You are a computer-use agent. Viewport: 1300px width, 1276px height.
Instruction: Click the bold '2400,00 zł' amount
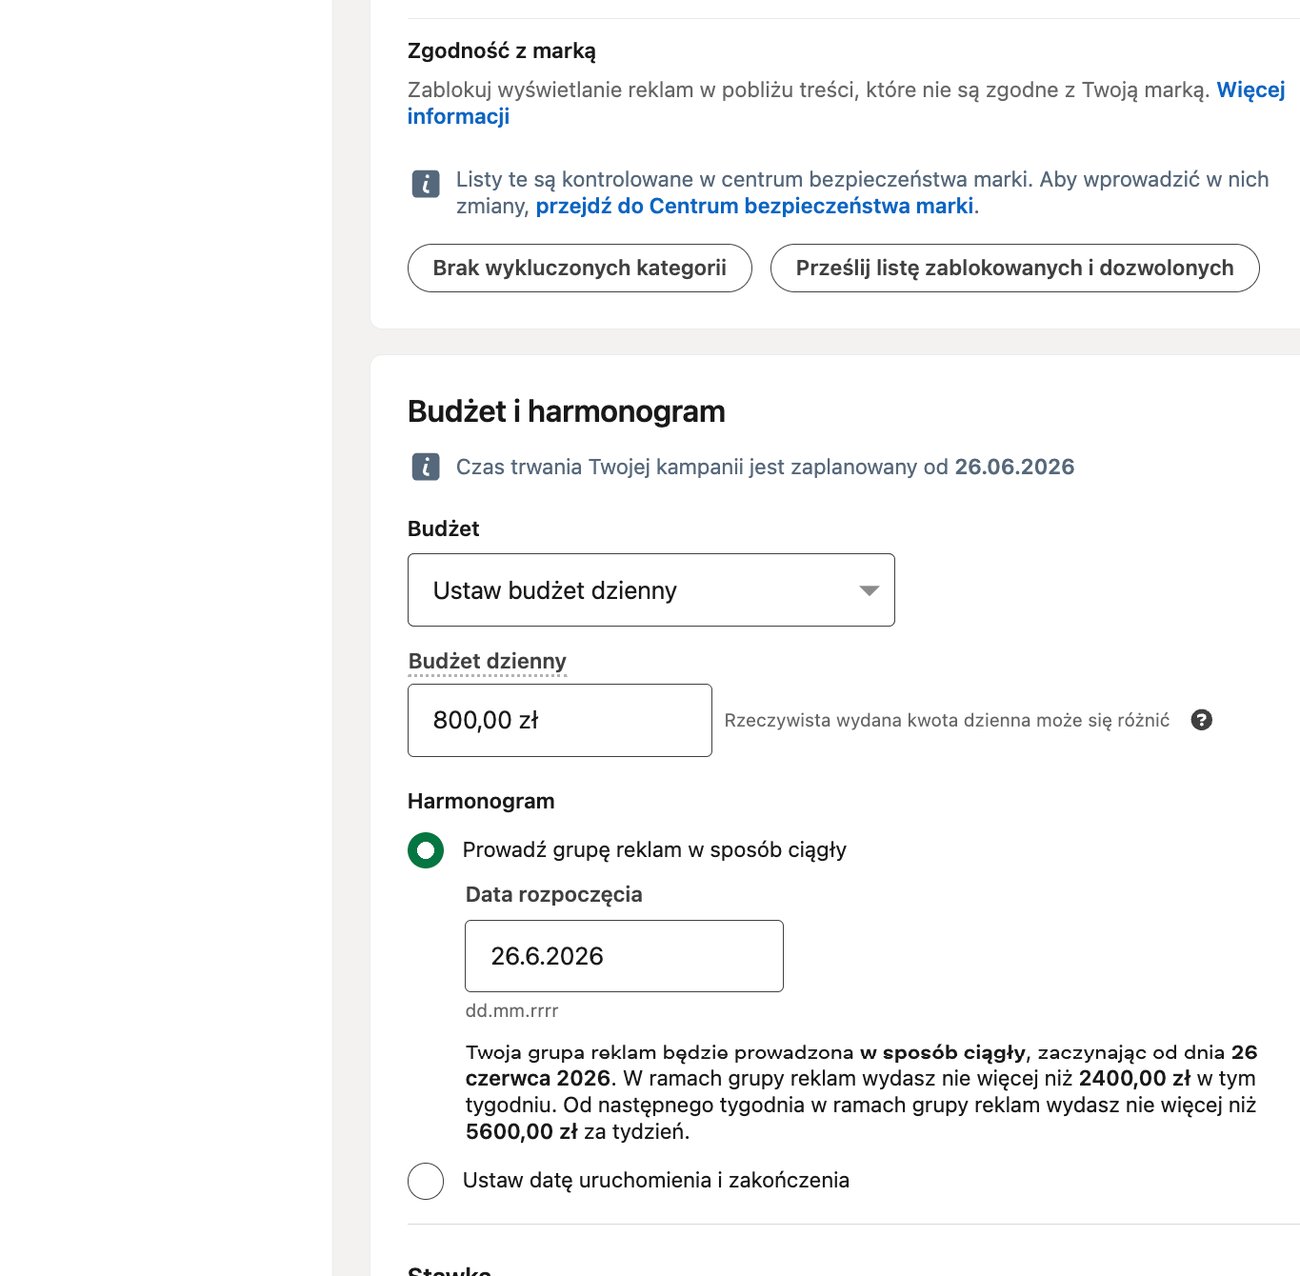(x=1135, y=1079)
